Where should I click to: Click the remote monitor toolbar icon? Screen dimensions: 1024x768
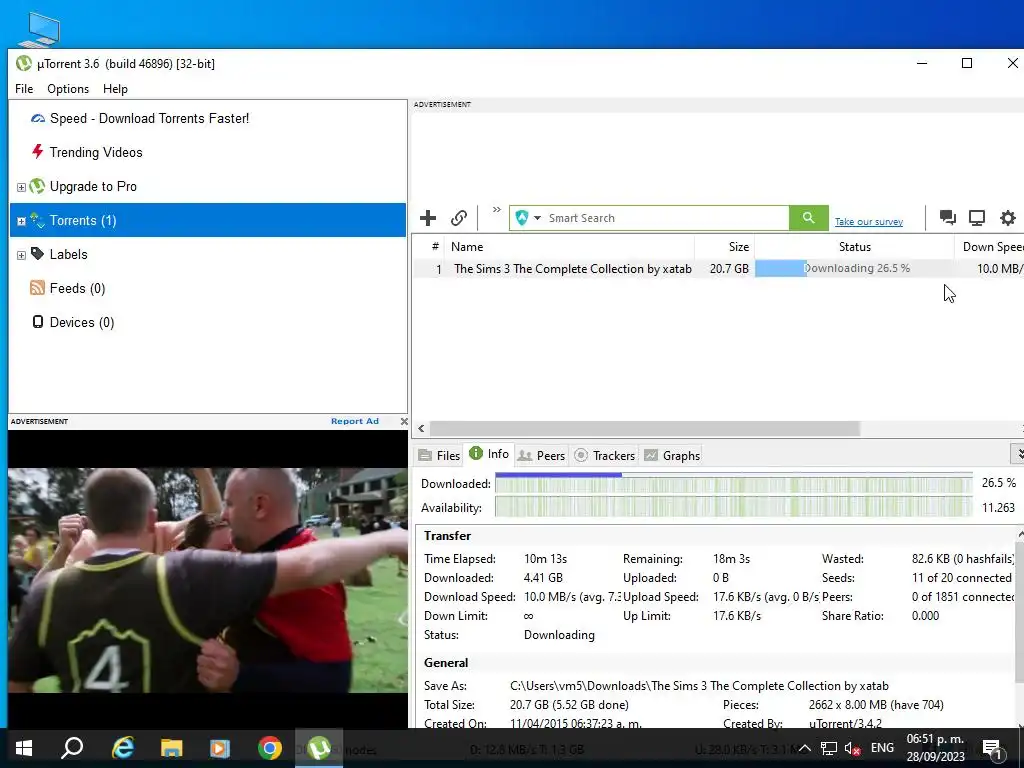977,217
